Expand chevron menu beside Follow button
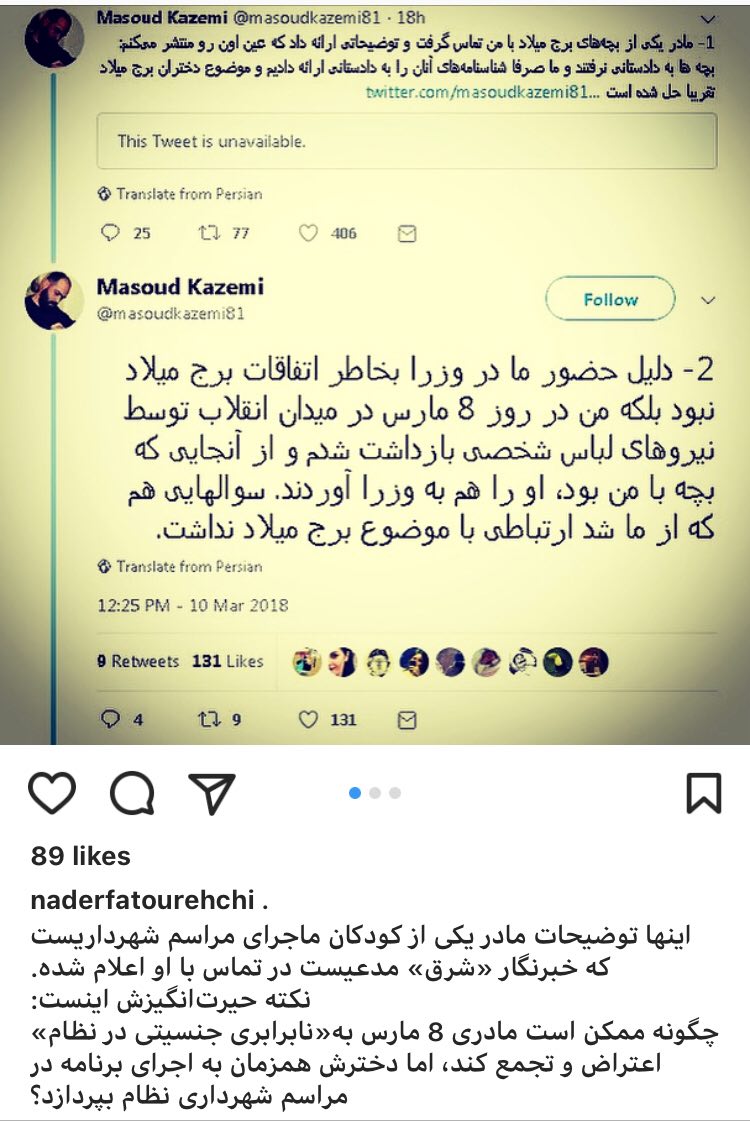This screenshot has height=1121, width=750. (708, 300)
